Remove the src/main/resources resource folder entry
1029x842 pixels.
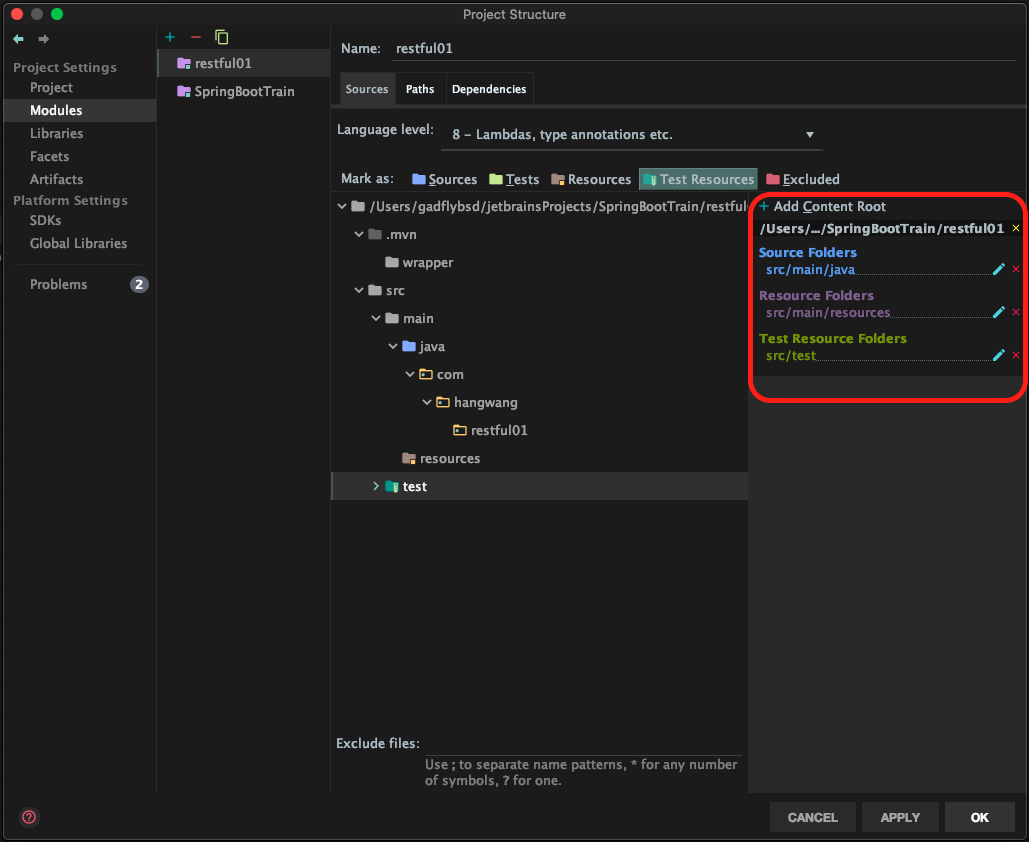point(1016,312)
